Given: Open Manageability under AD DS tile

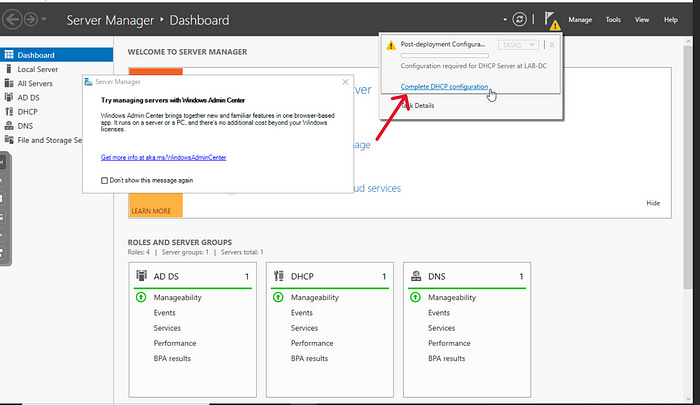Looking at the screenshot, I should coord(178,297).
